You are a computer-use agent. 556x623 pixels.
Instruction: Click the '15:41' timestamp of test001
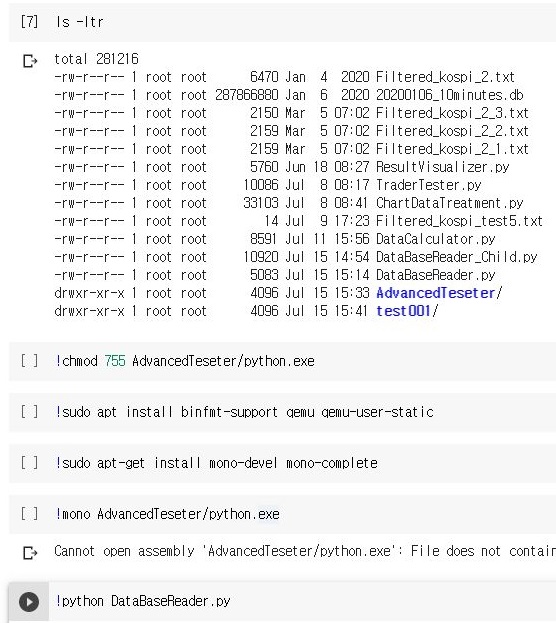351,311
